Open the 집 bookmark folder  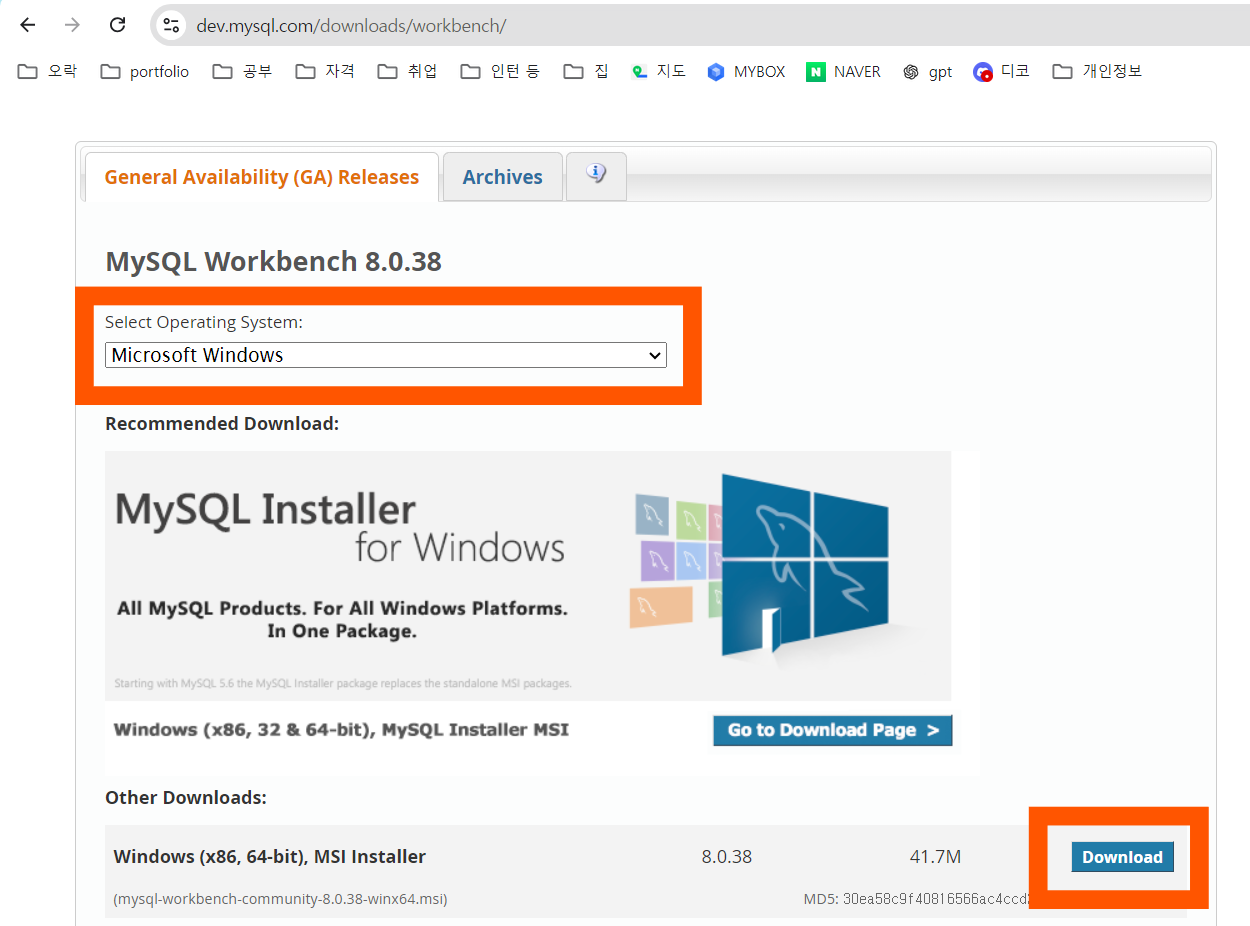586,72
